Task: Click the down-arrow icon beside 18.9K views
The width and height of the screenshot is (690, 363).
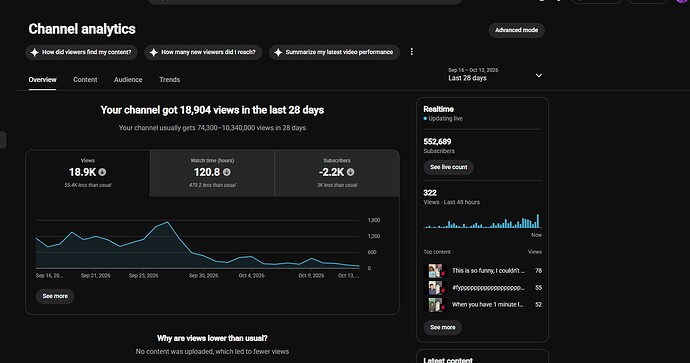Action: click(x=102, y=172)
